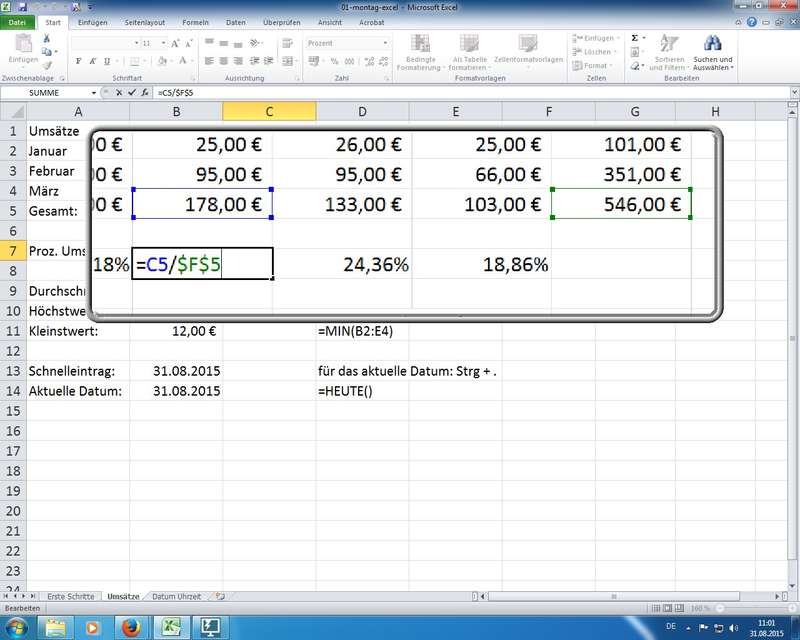The width and height of the screenshot is (800, 640).
Task: Open the font size dropdown
Action: click(x=163, y=44)
